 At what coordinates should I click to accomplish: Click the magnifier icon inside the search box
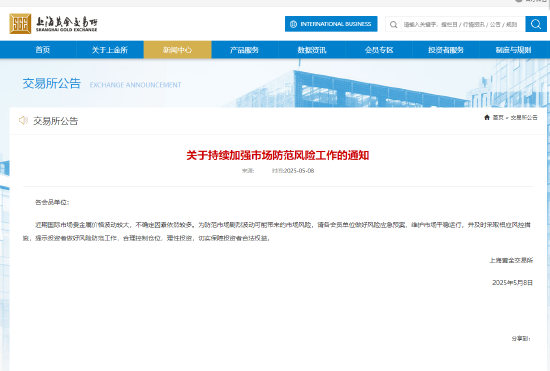tap(394, 25)
